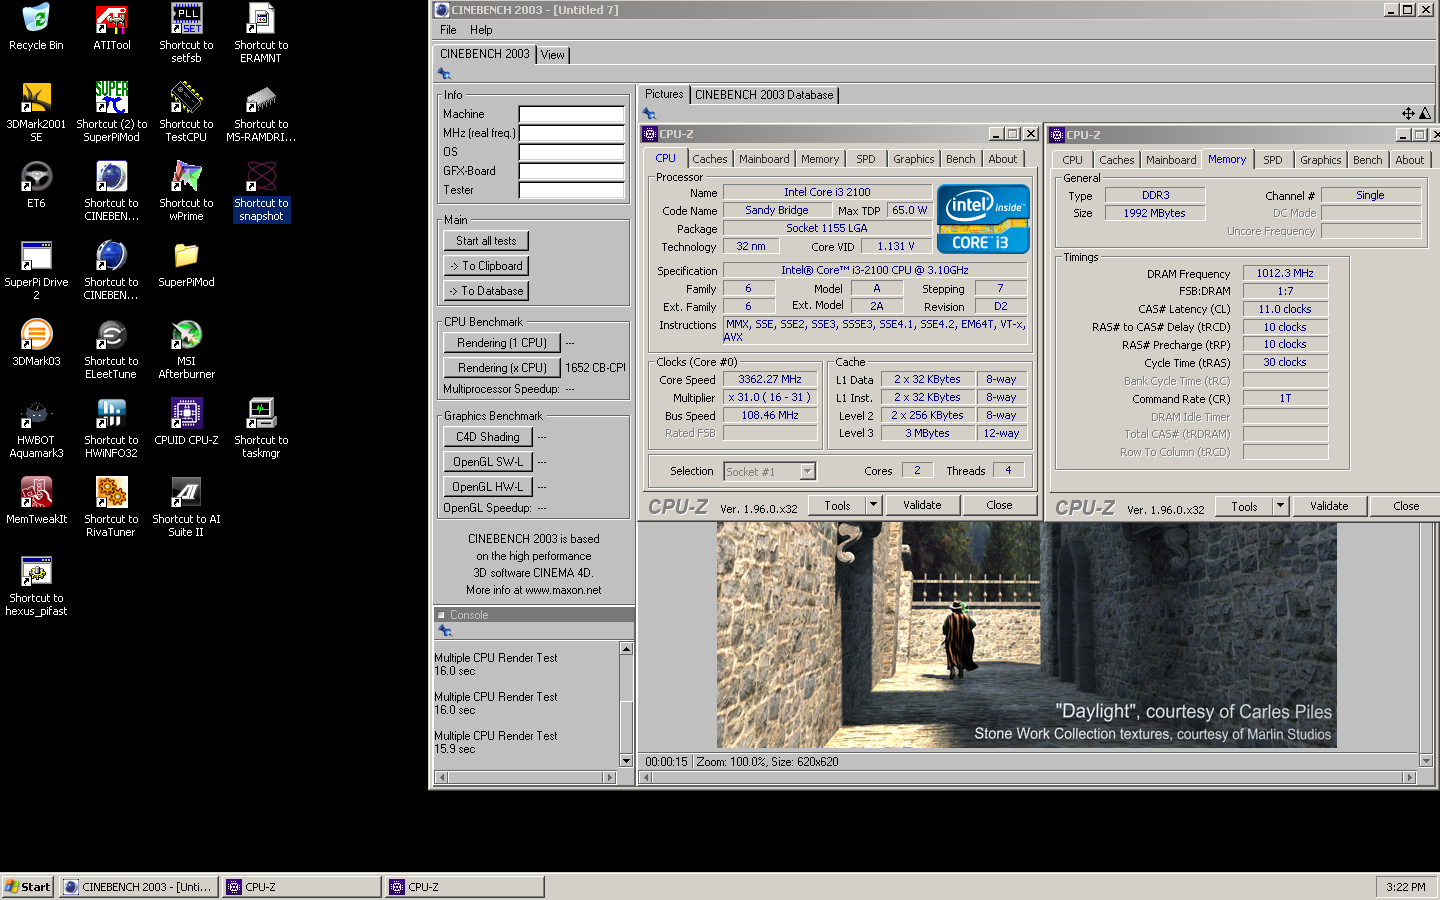Image resolution: width=1440 pixels, height=900 pixels.
Task: Open the Help menu in CINEBENCH
Action: click(x=481, y=30)
